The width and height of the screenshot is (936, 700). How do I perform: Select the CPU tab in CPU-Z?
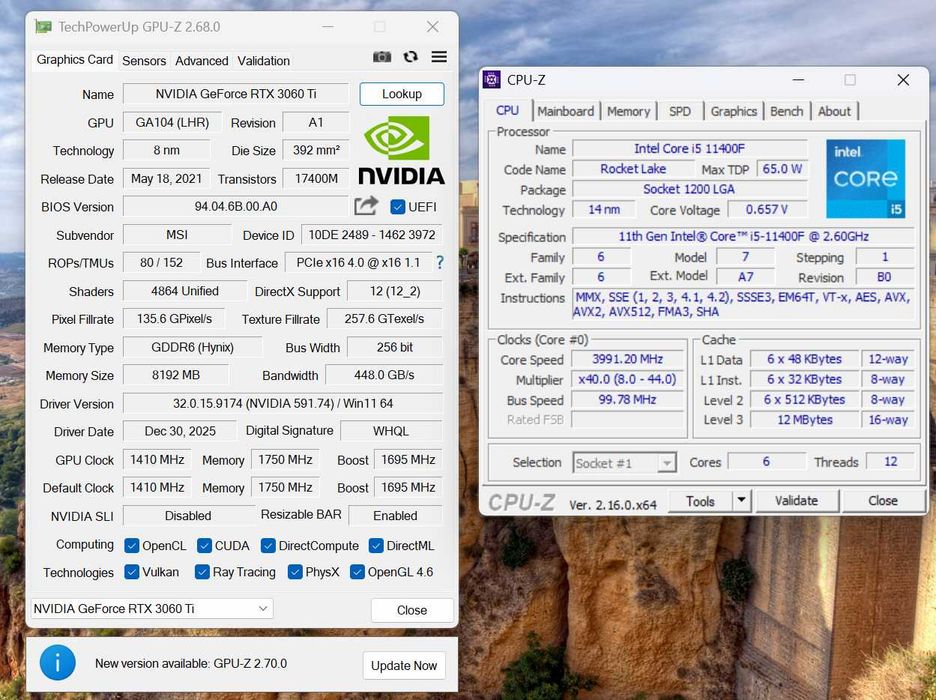click(507, 110)
